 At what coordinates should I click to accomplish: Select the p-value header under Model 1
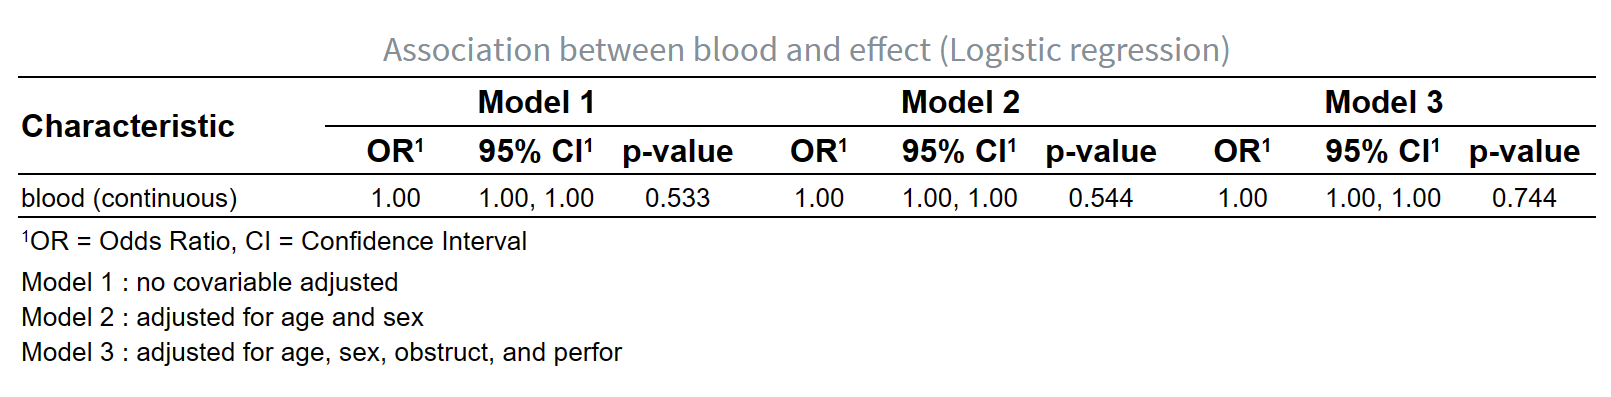tap(677, 152)
